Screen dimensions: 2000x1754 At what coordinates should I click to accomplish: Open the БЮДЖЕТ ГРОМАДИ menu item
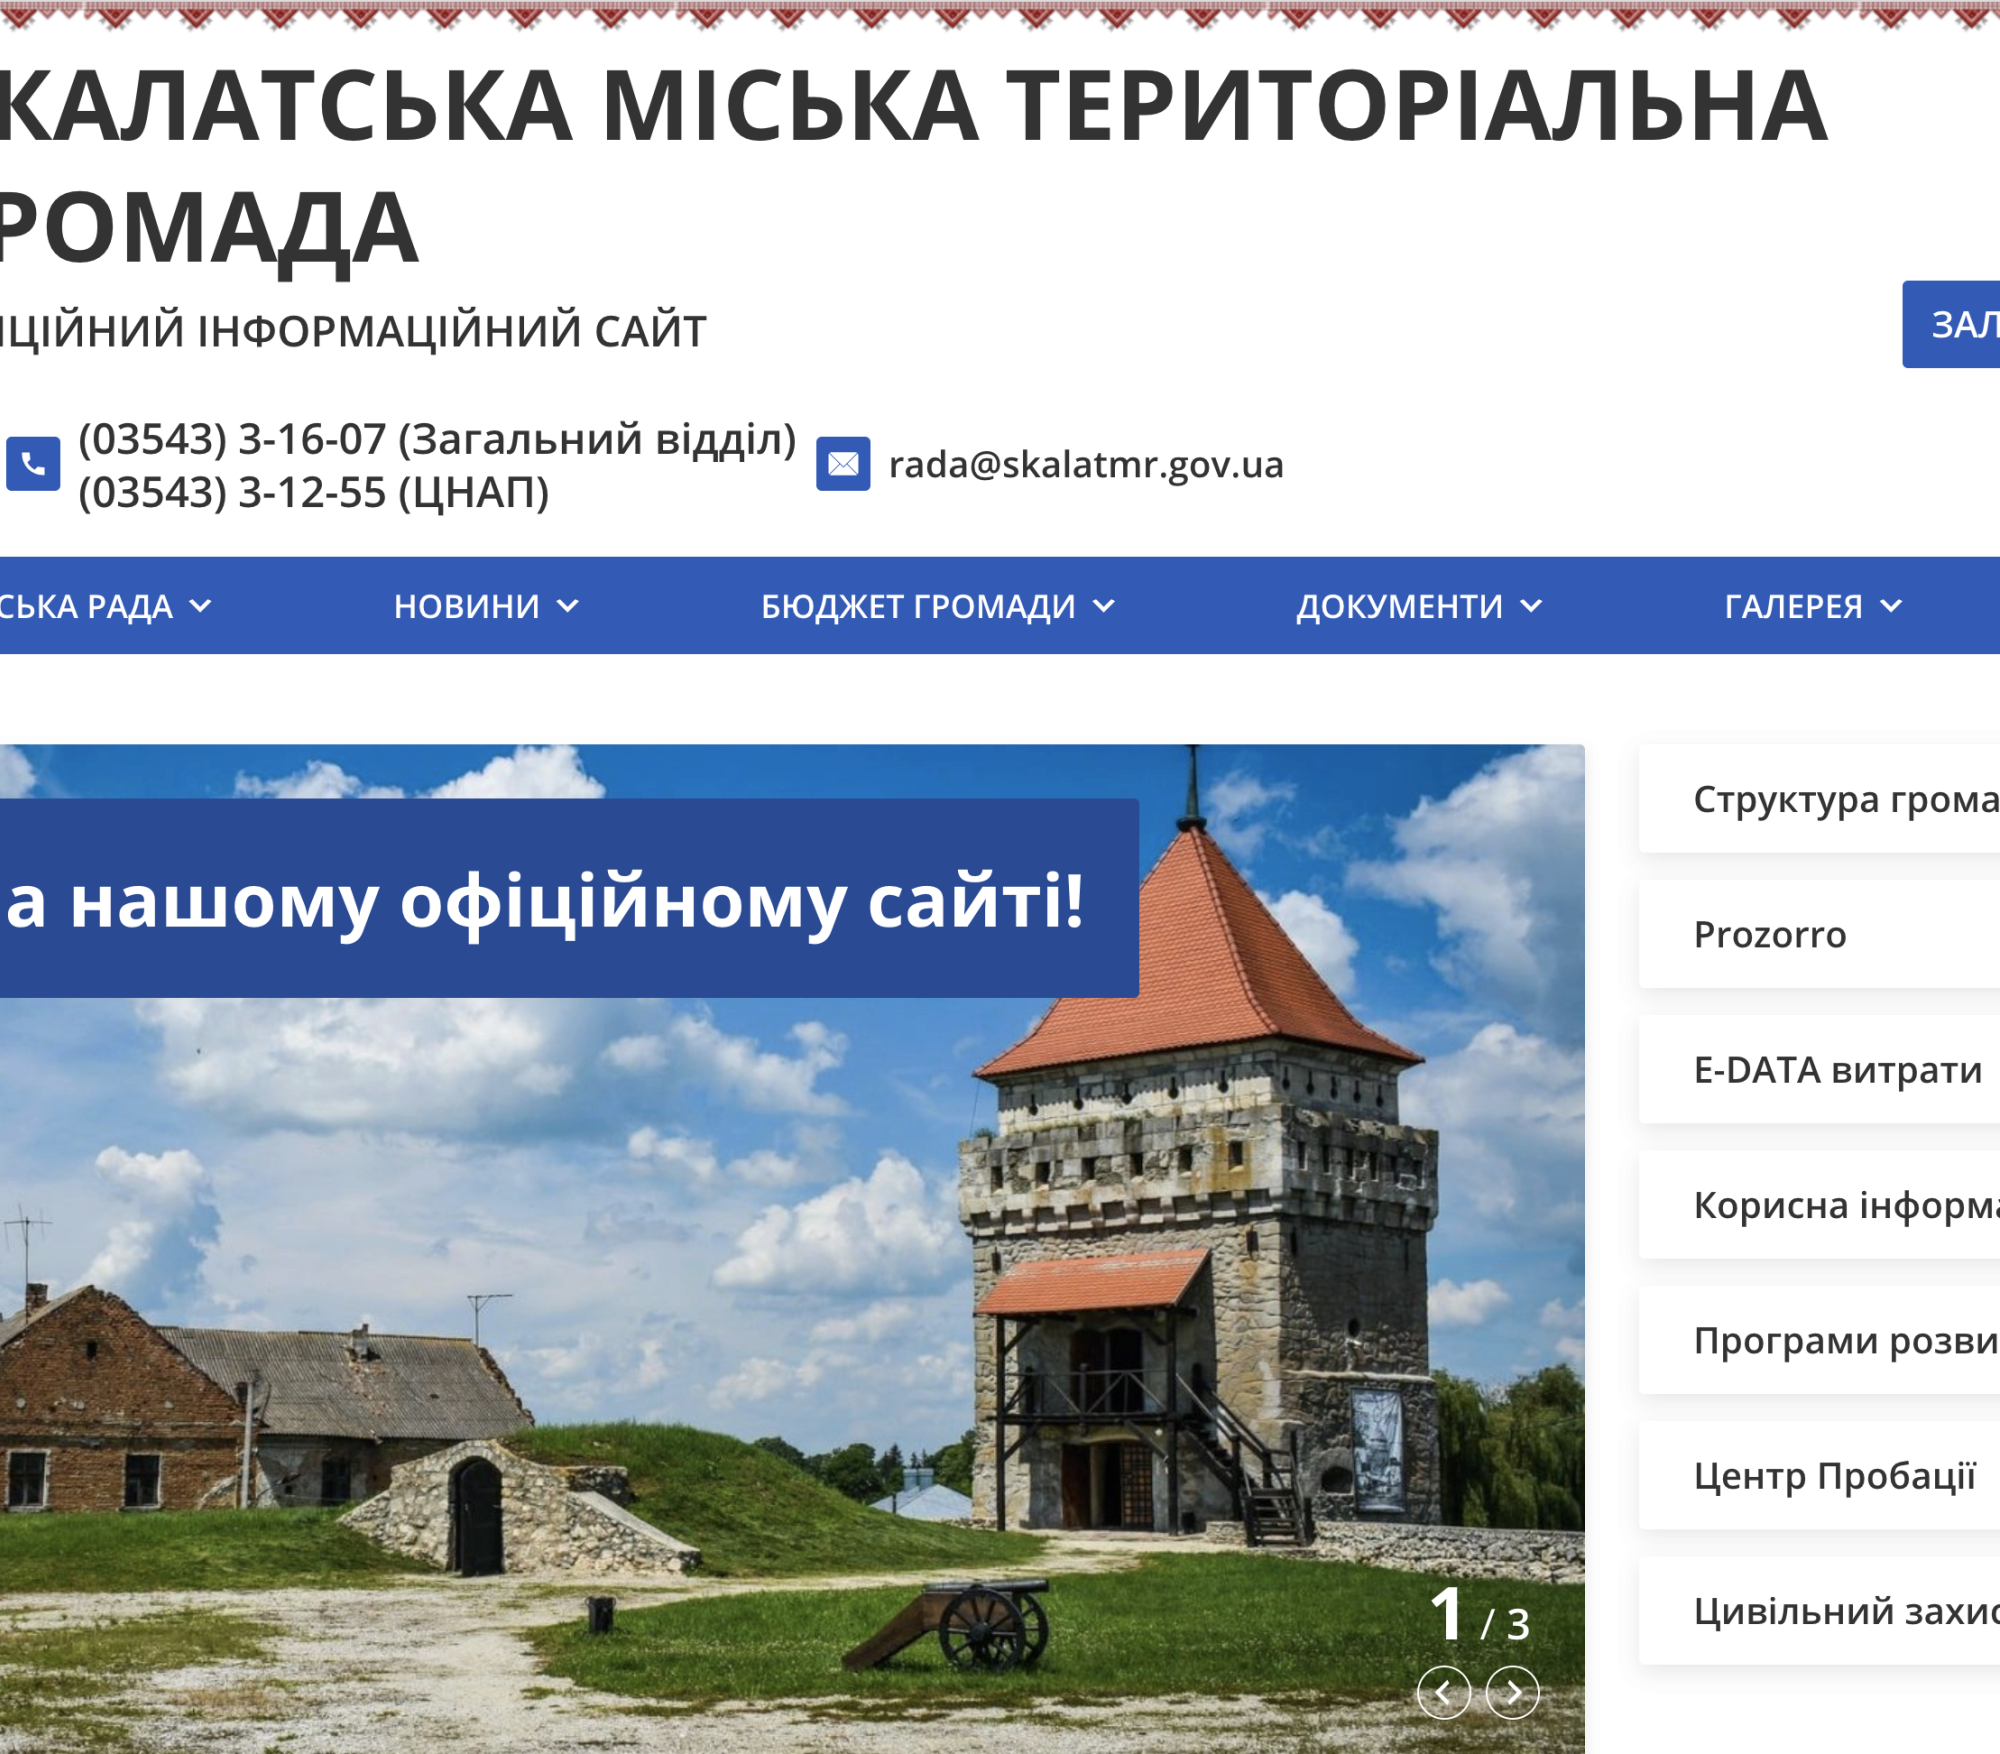pyautogui.click(x=918, y=606)
